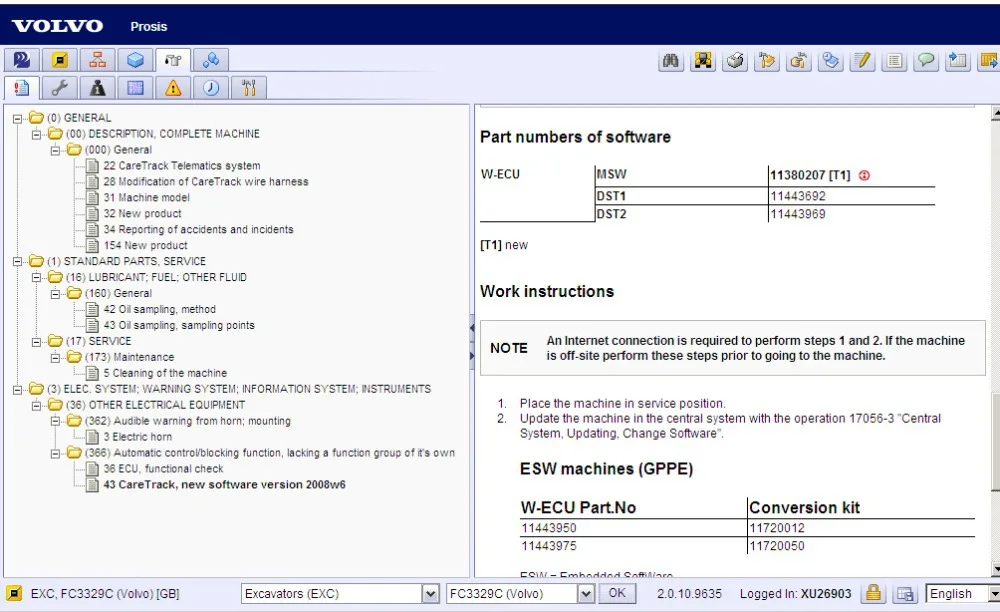The width and height of the screenshot is (1000, 612).
Task: Open '22 CareTrack Telematics system' document
Action: point(181,166)
